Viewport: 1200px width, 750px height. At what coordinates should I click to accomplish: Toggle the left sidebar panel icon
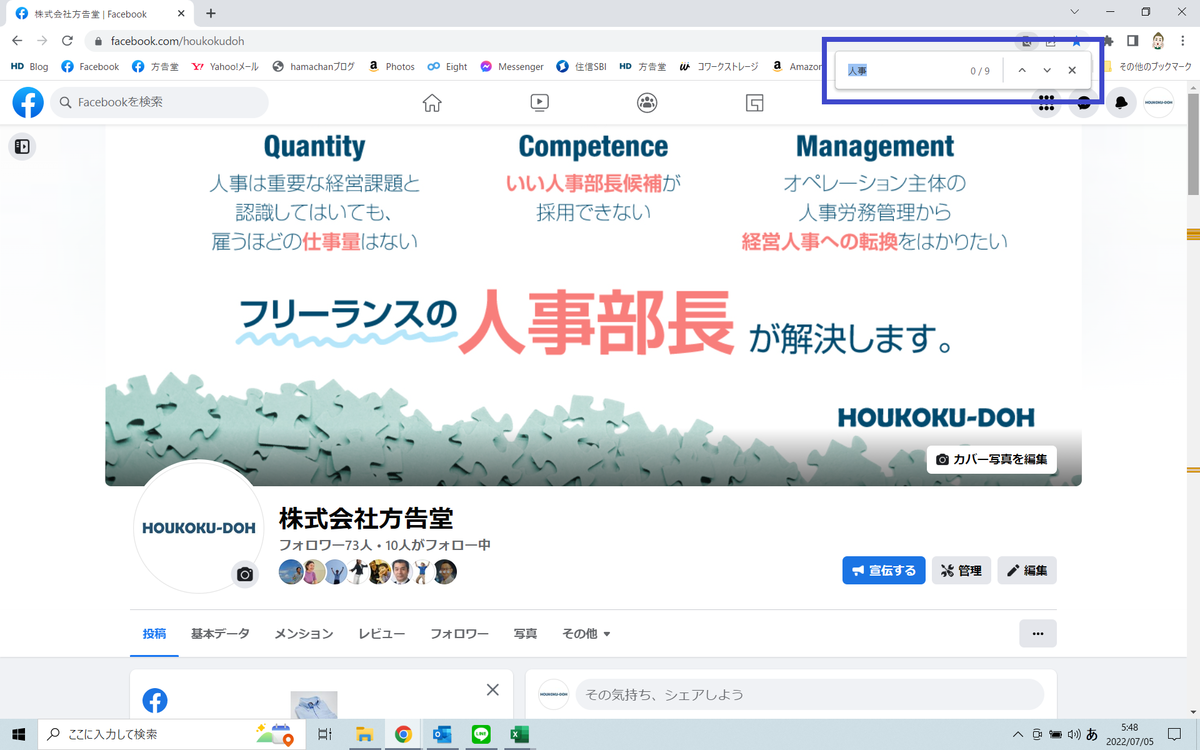pos(22,147)
